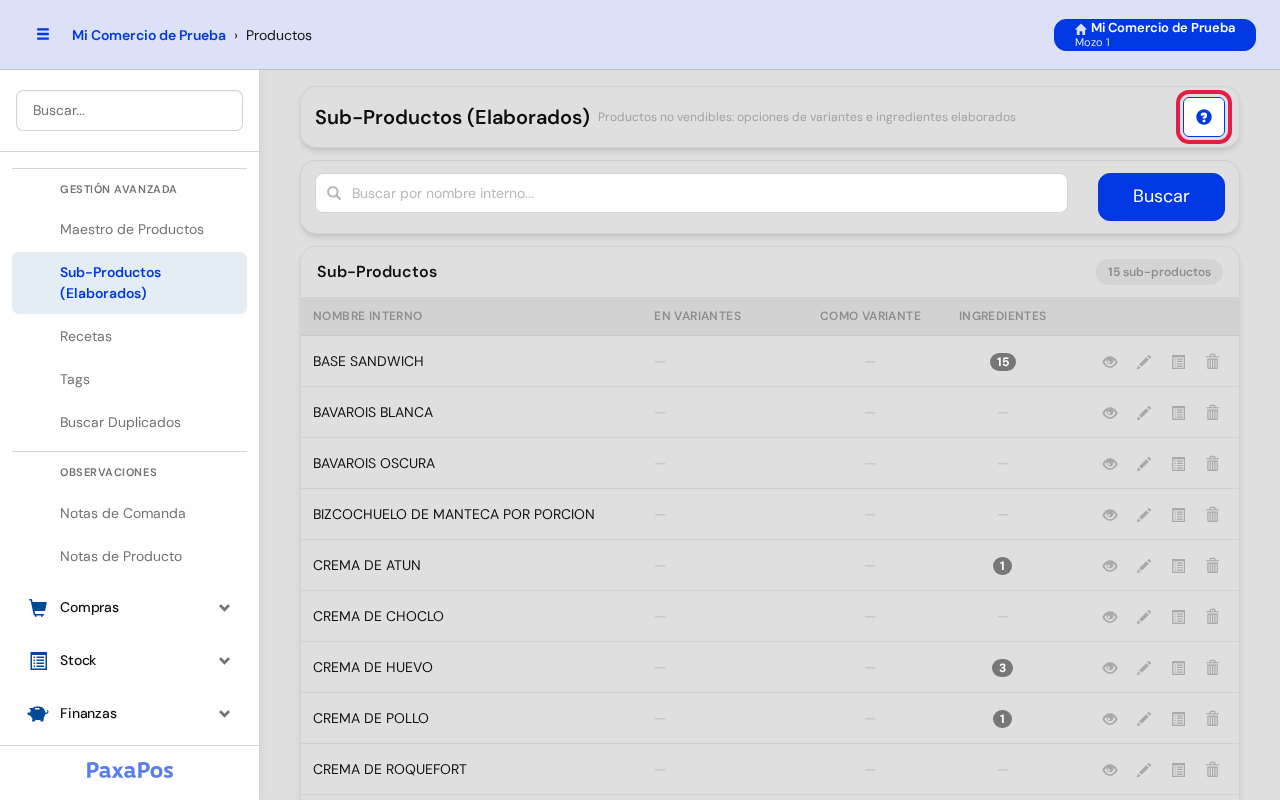The width and height of the screenshot is (1280, 800).
Task: Edit CREMA DE HUEVO with pencil icon
Action: point(1144,668)
